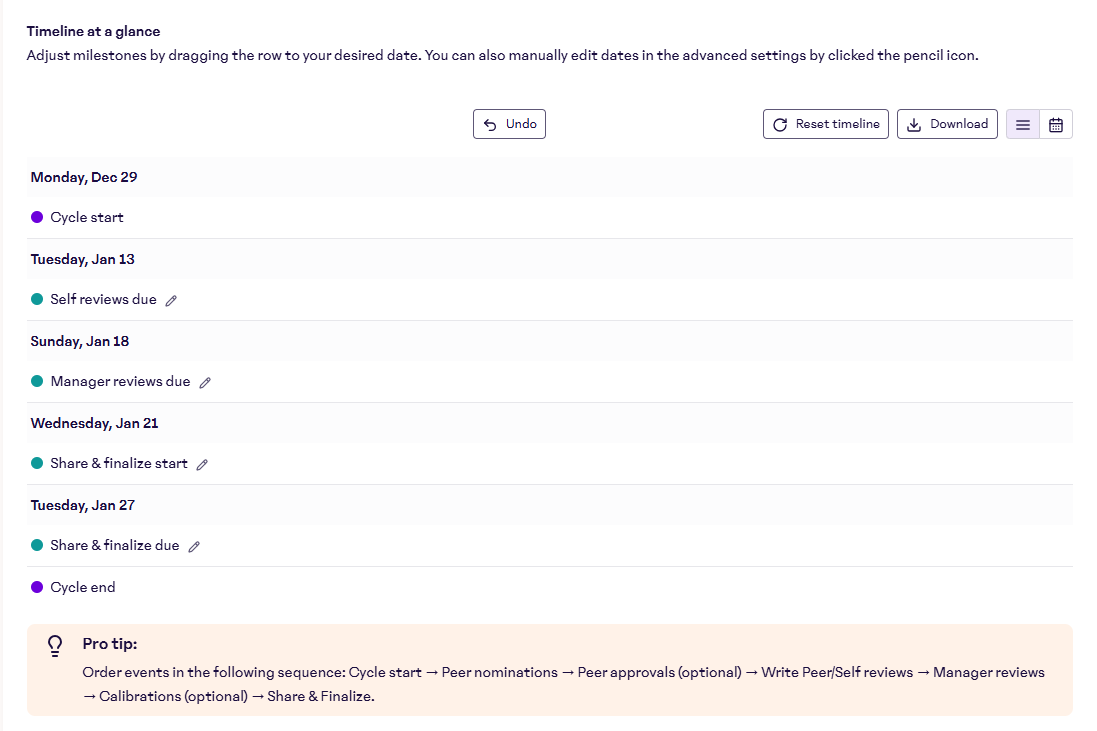1097x731 pixels.
Task: Download the timeline
Action: [x=946, y=124]
